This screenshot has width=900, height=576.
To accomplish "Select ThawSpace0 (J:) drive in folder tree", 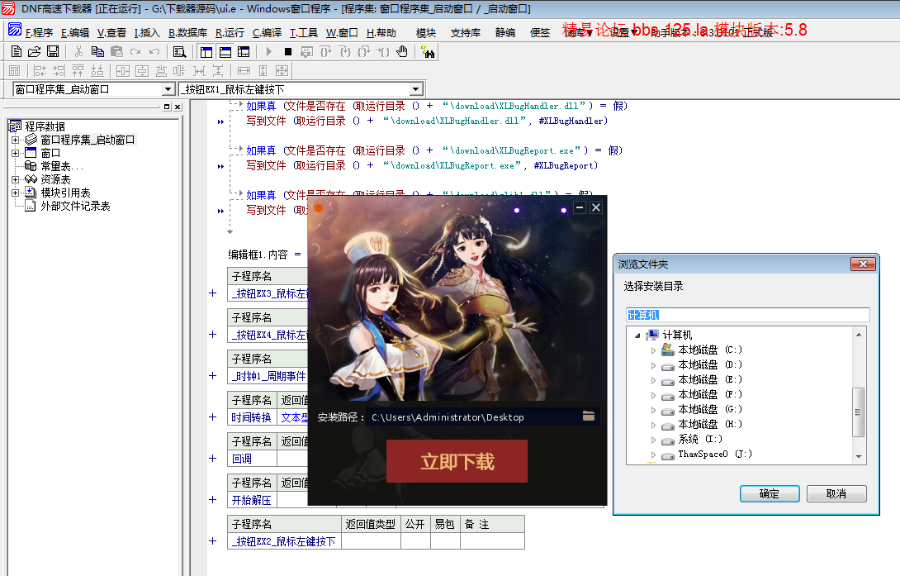I will pyautogui.click(x=715, y=454).
